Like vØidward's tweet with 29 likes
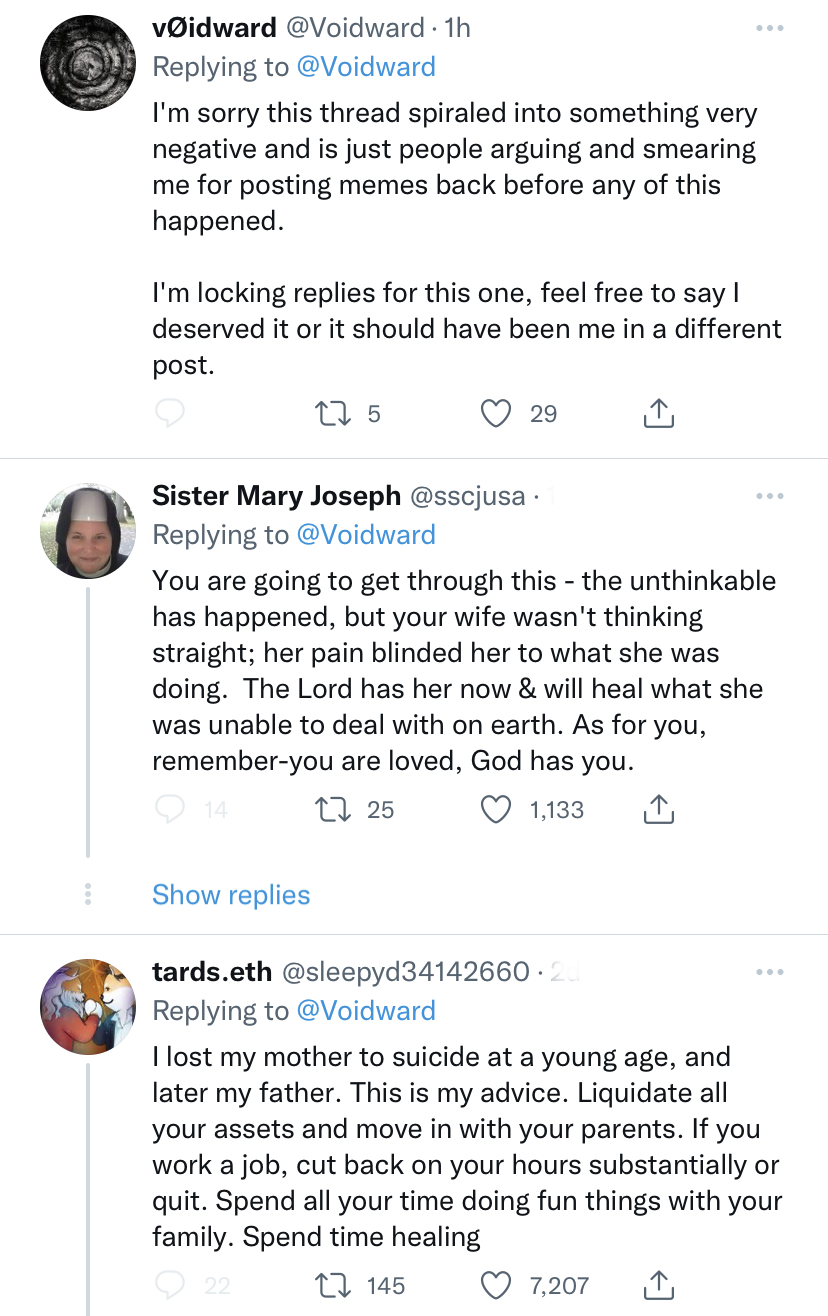The height and width of the screenshot is (1316, 828). click(497, 413)
